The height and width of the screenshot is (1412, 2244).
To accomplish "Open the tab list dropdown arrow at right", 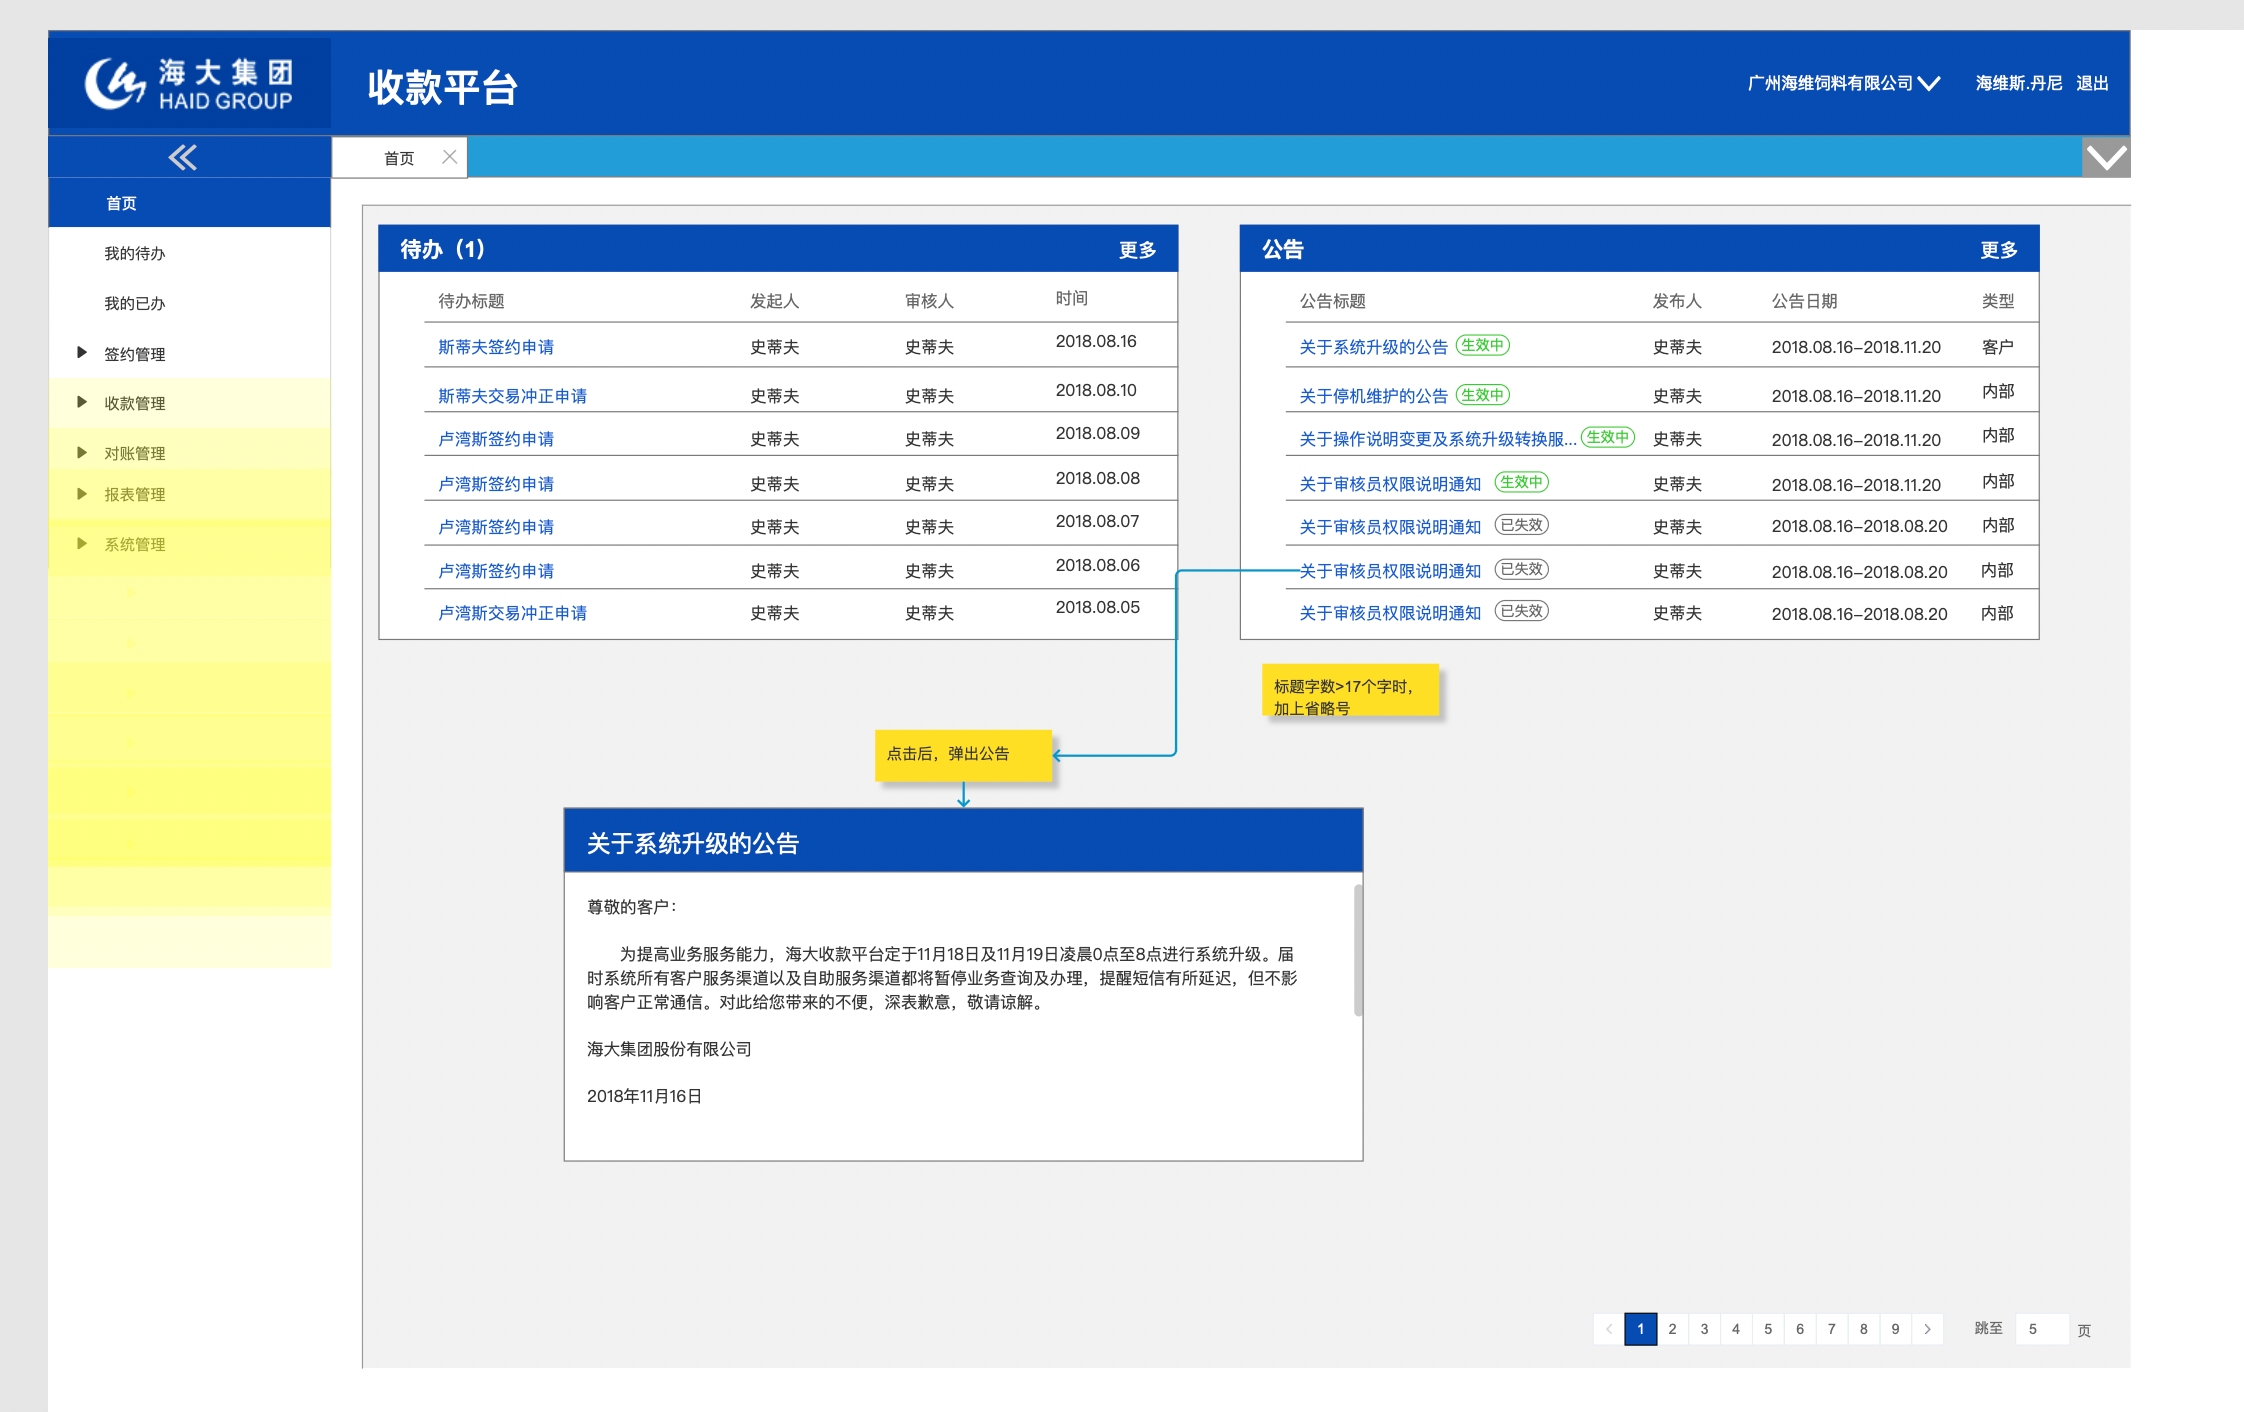I will (x=2106, y=157).
